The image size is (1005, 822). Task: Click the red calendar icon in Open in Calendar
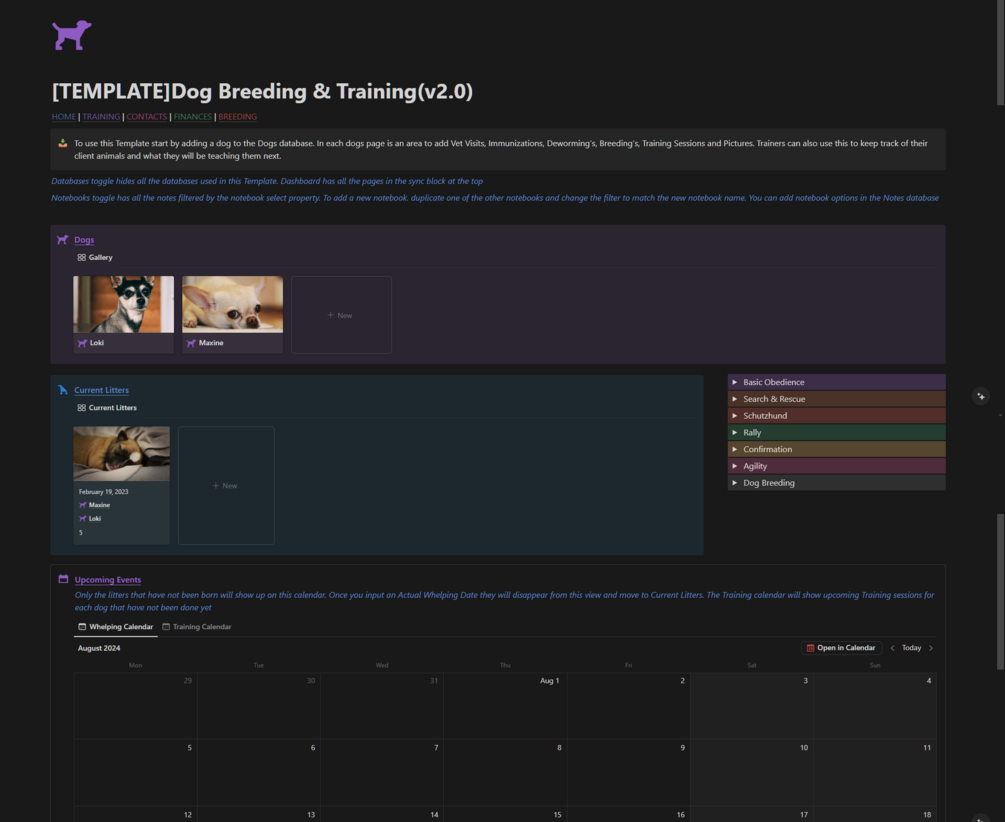810,648
